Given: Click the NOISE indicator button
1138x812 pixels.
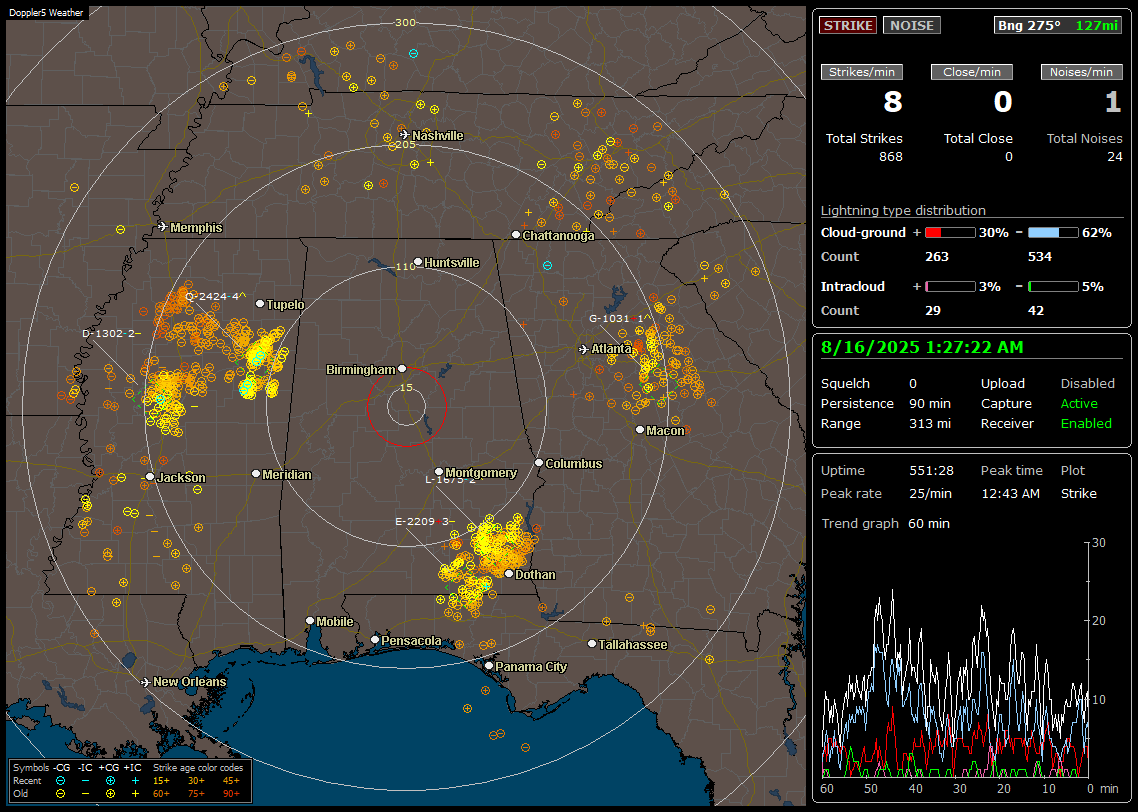Looking at the screenshot, I should click(912, 25).
